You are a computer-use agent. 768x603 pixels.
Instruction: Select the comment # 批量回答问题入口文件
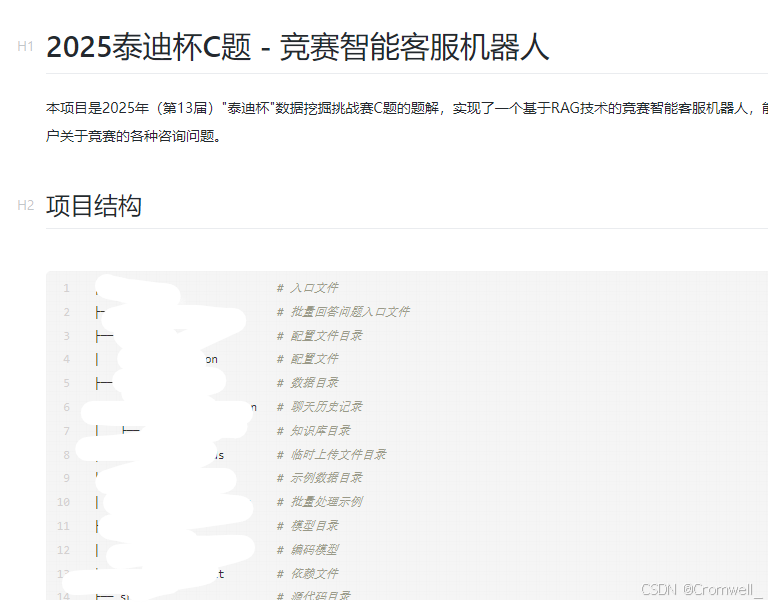click(x=343, y=312)
